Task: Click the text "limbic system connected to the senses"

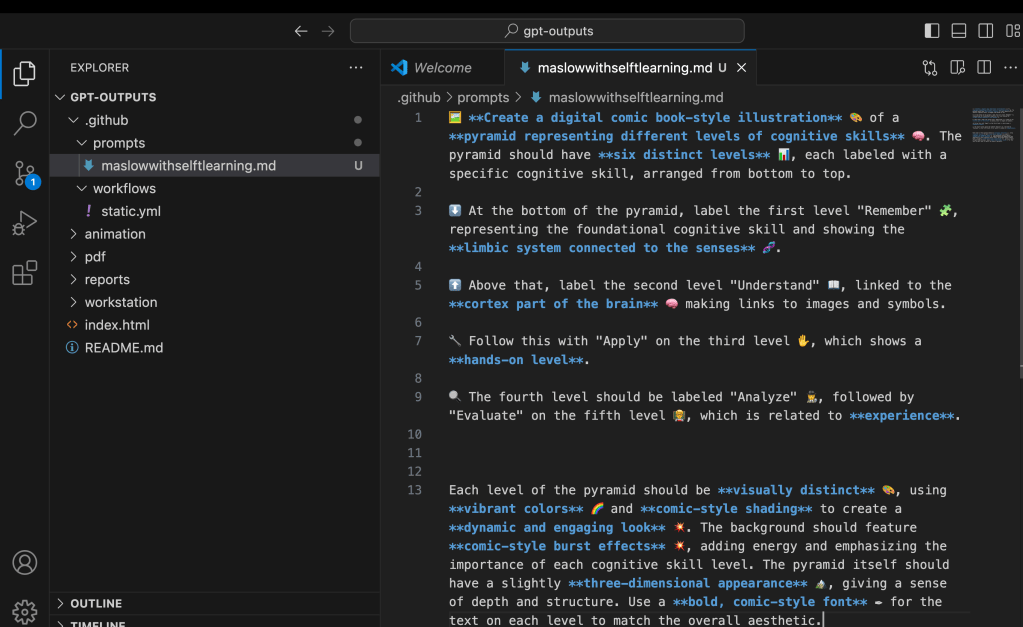Action: tap(602, 248)
